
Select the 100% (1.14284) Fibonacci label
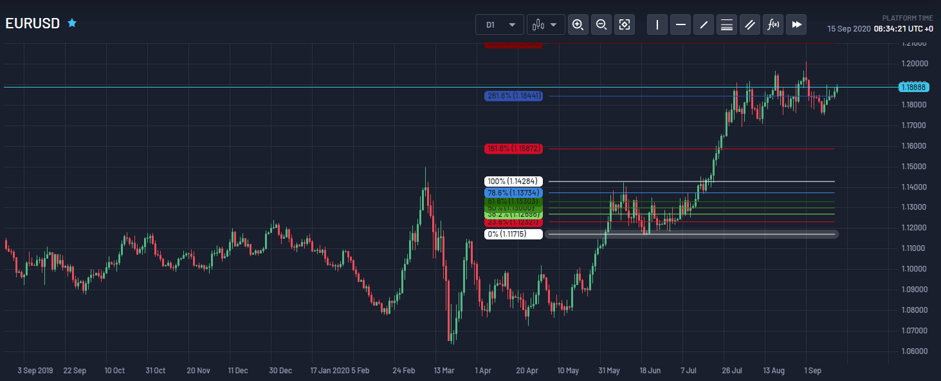point(513,181)
